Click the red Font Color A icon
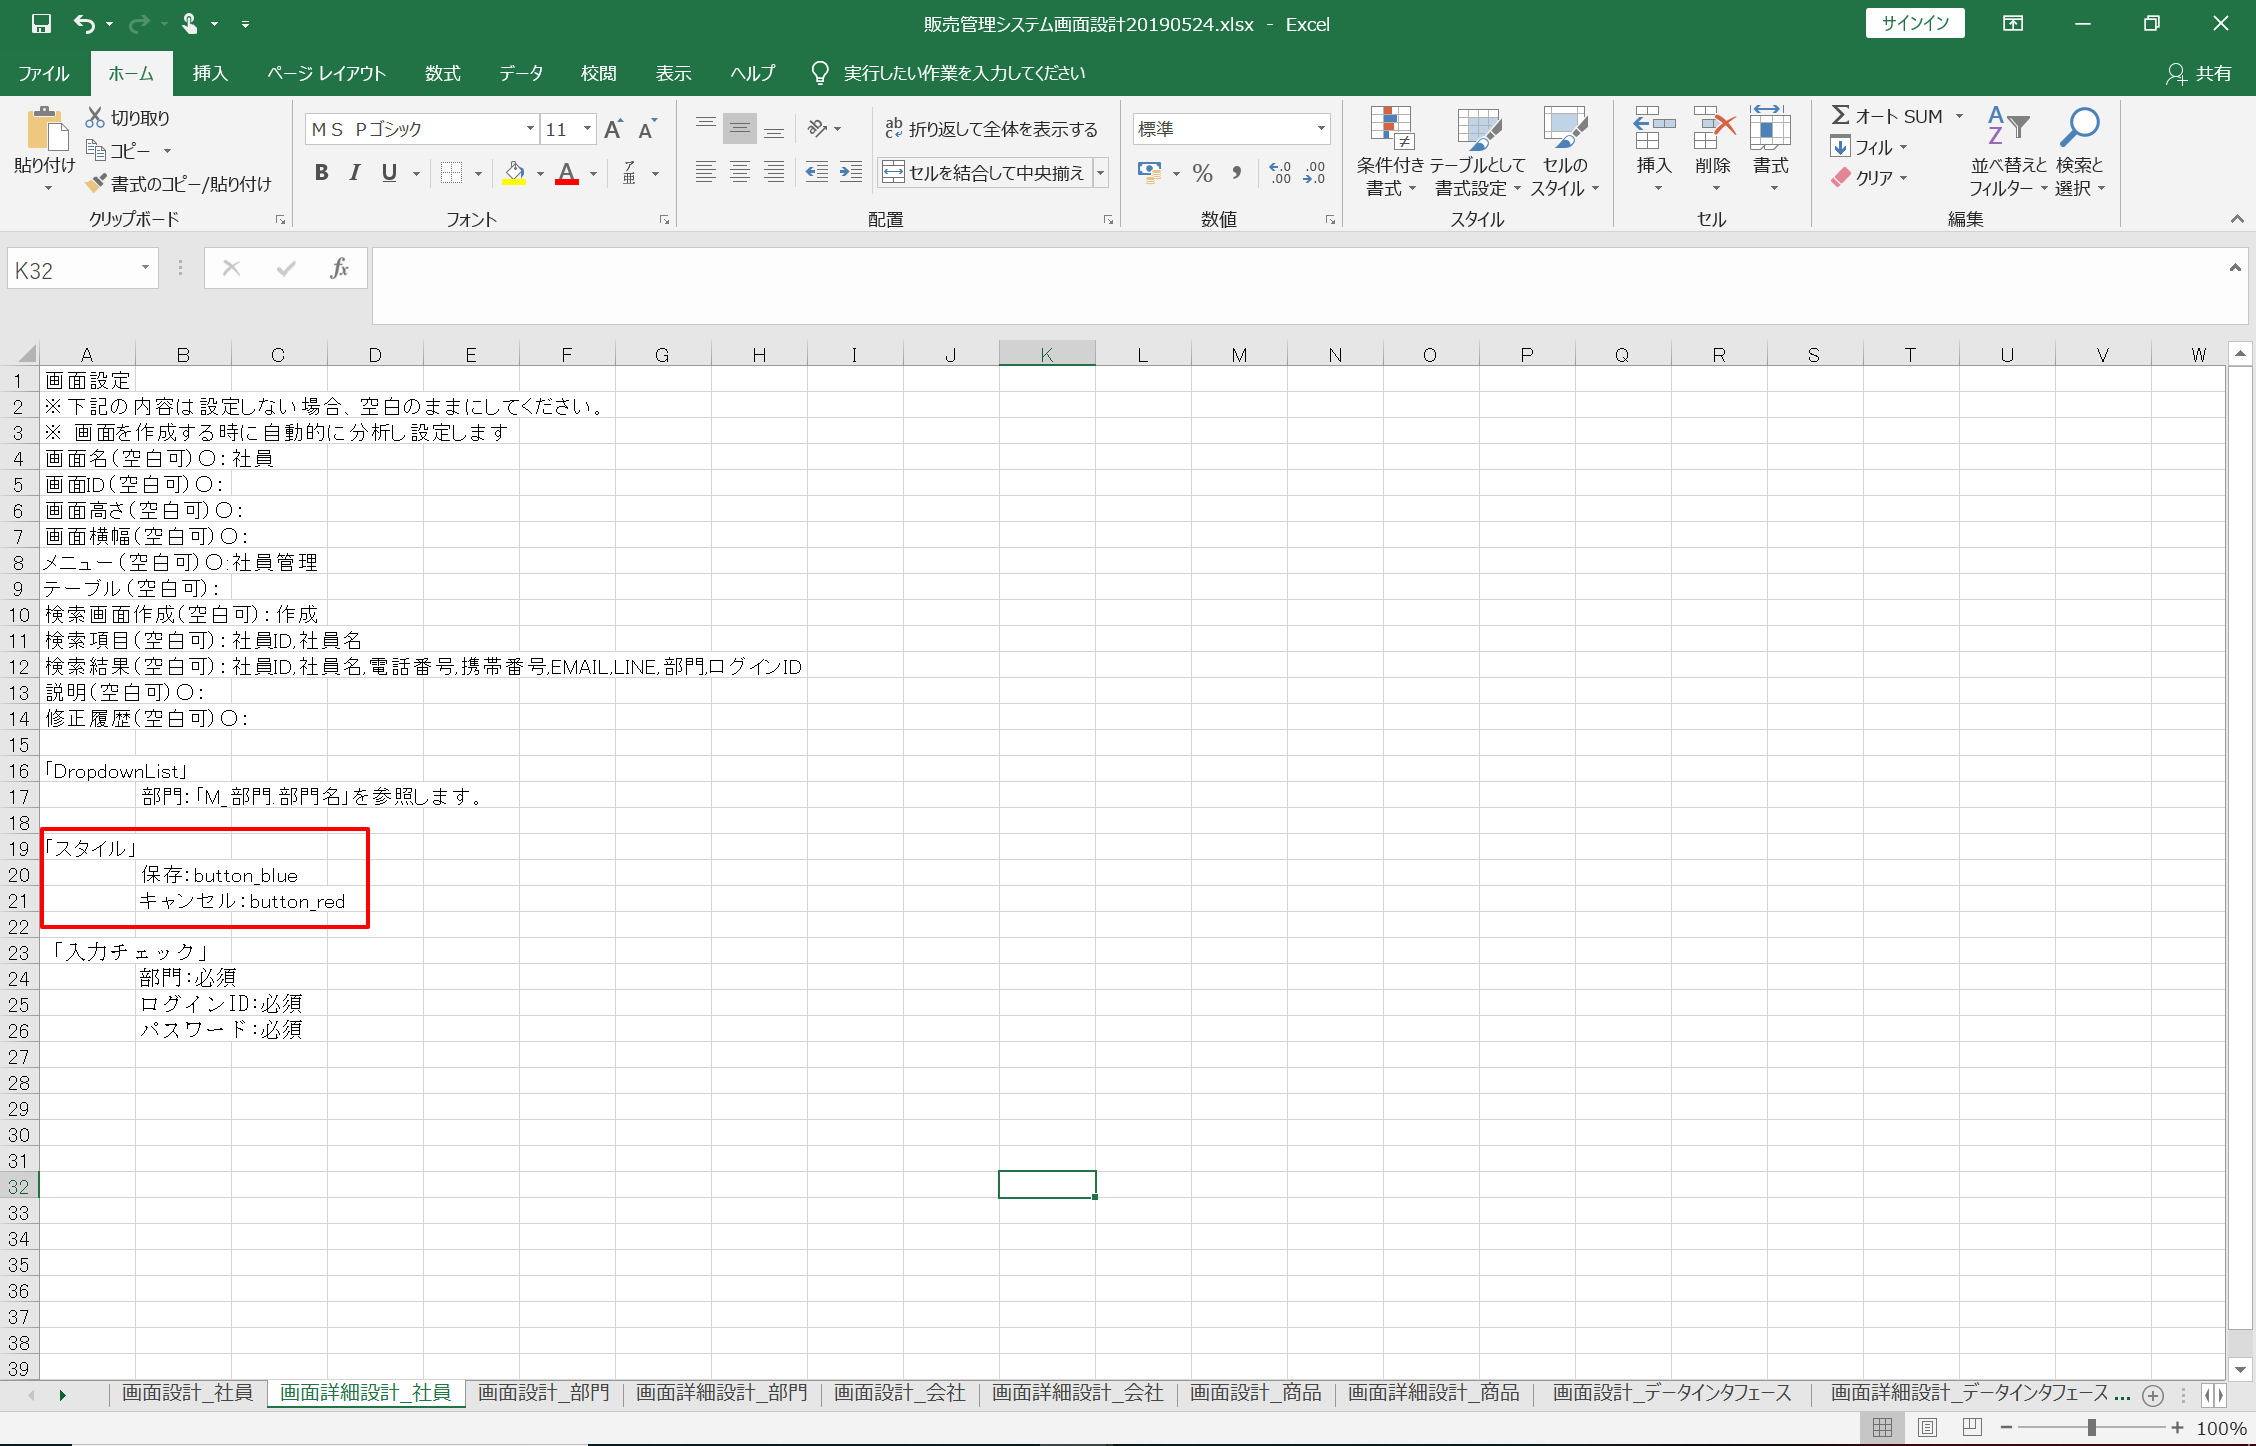This screenshot has height=1446, width=2256. click(567, 173)
